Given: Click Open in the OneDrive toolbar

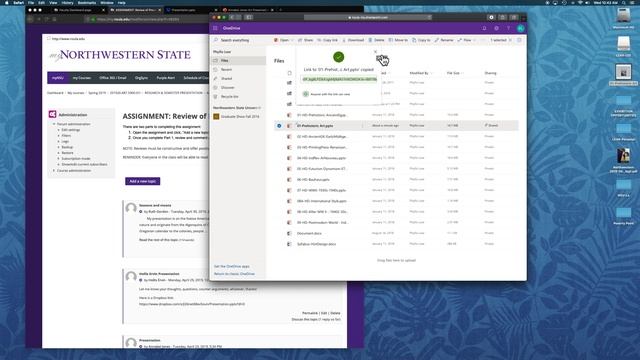Looking at the screenshot, I should tap(282, 40).
